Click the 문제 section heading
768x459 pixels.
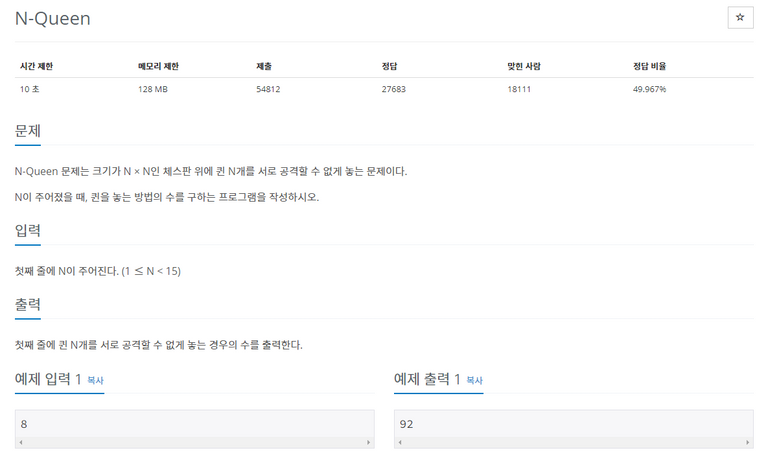tap(28, 131)
